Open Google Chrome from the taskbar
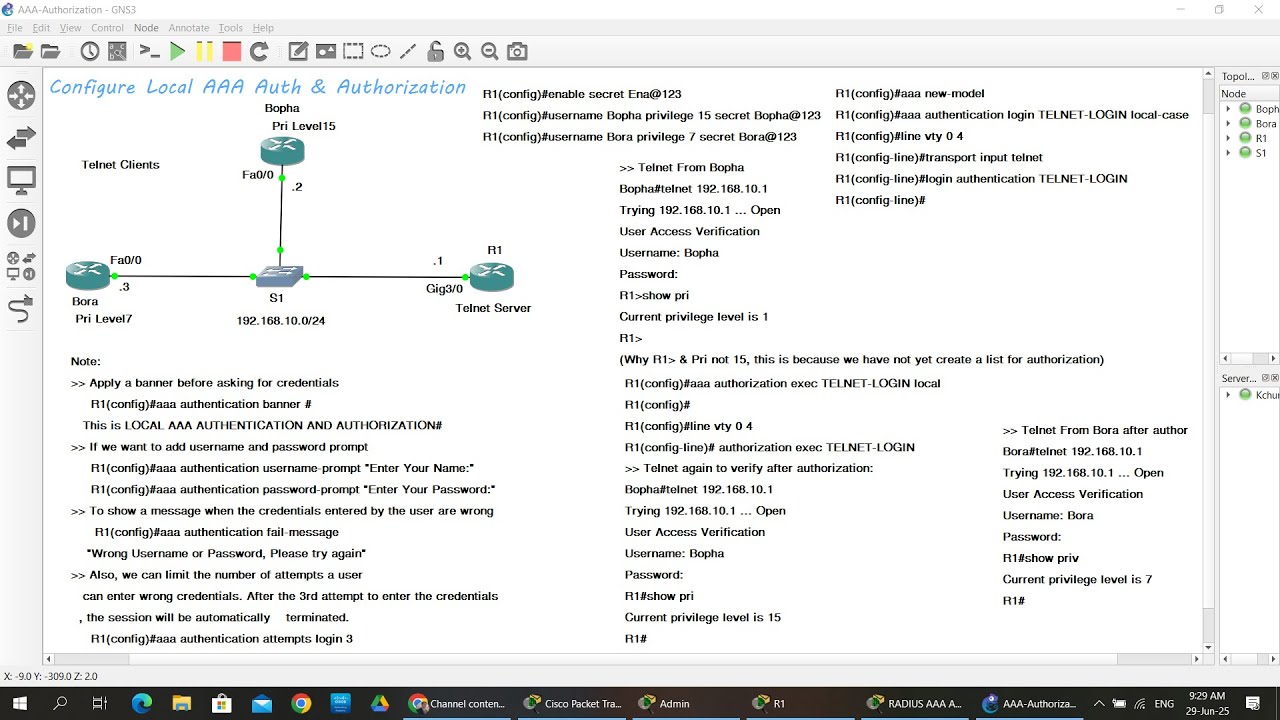 301,704
